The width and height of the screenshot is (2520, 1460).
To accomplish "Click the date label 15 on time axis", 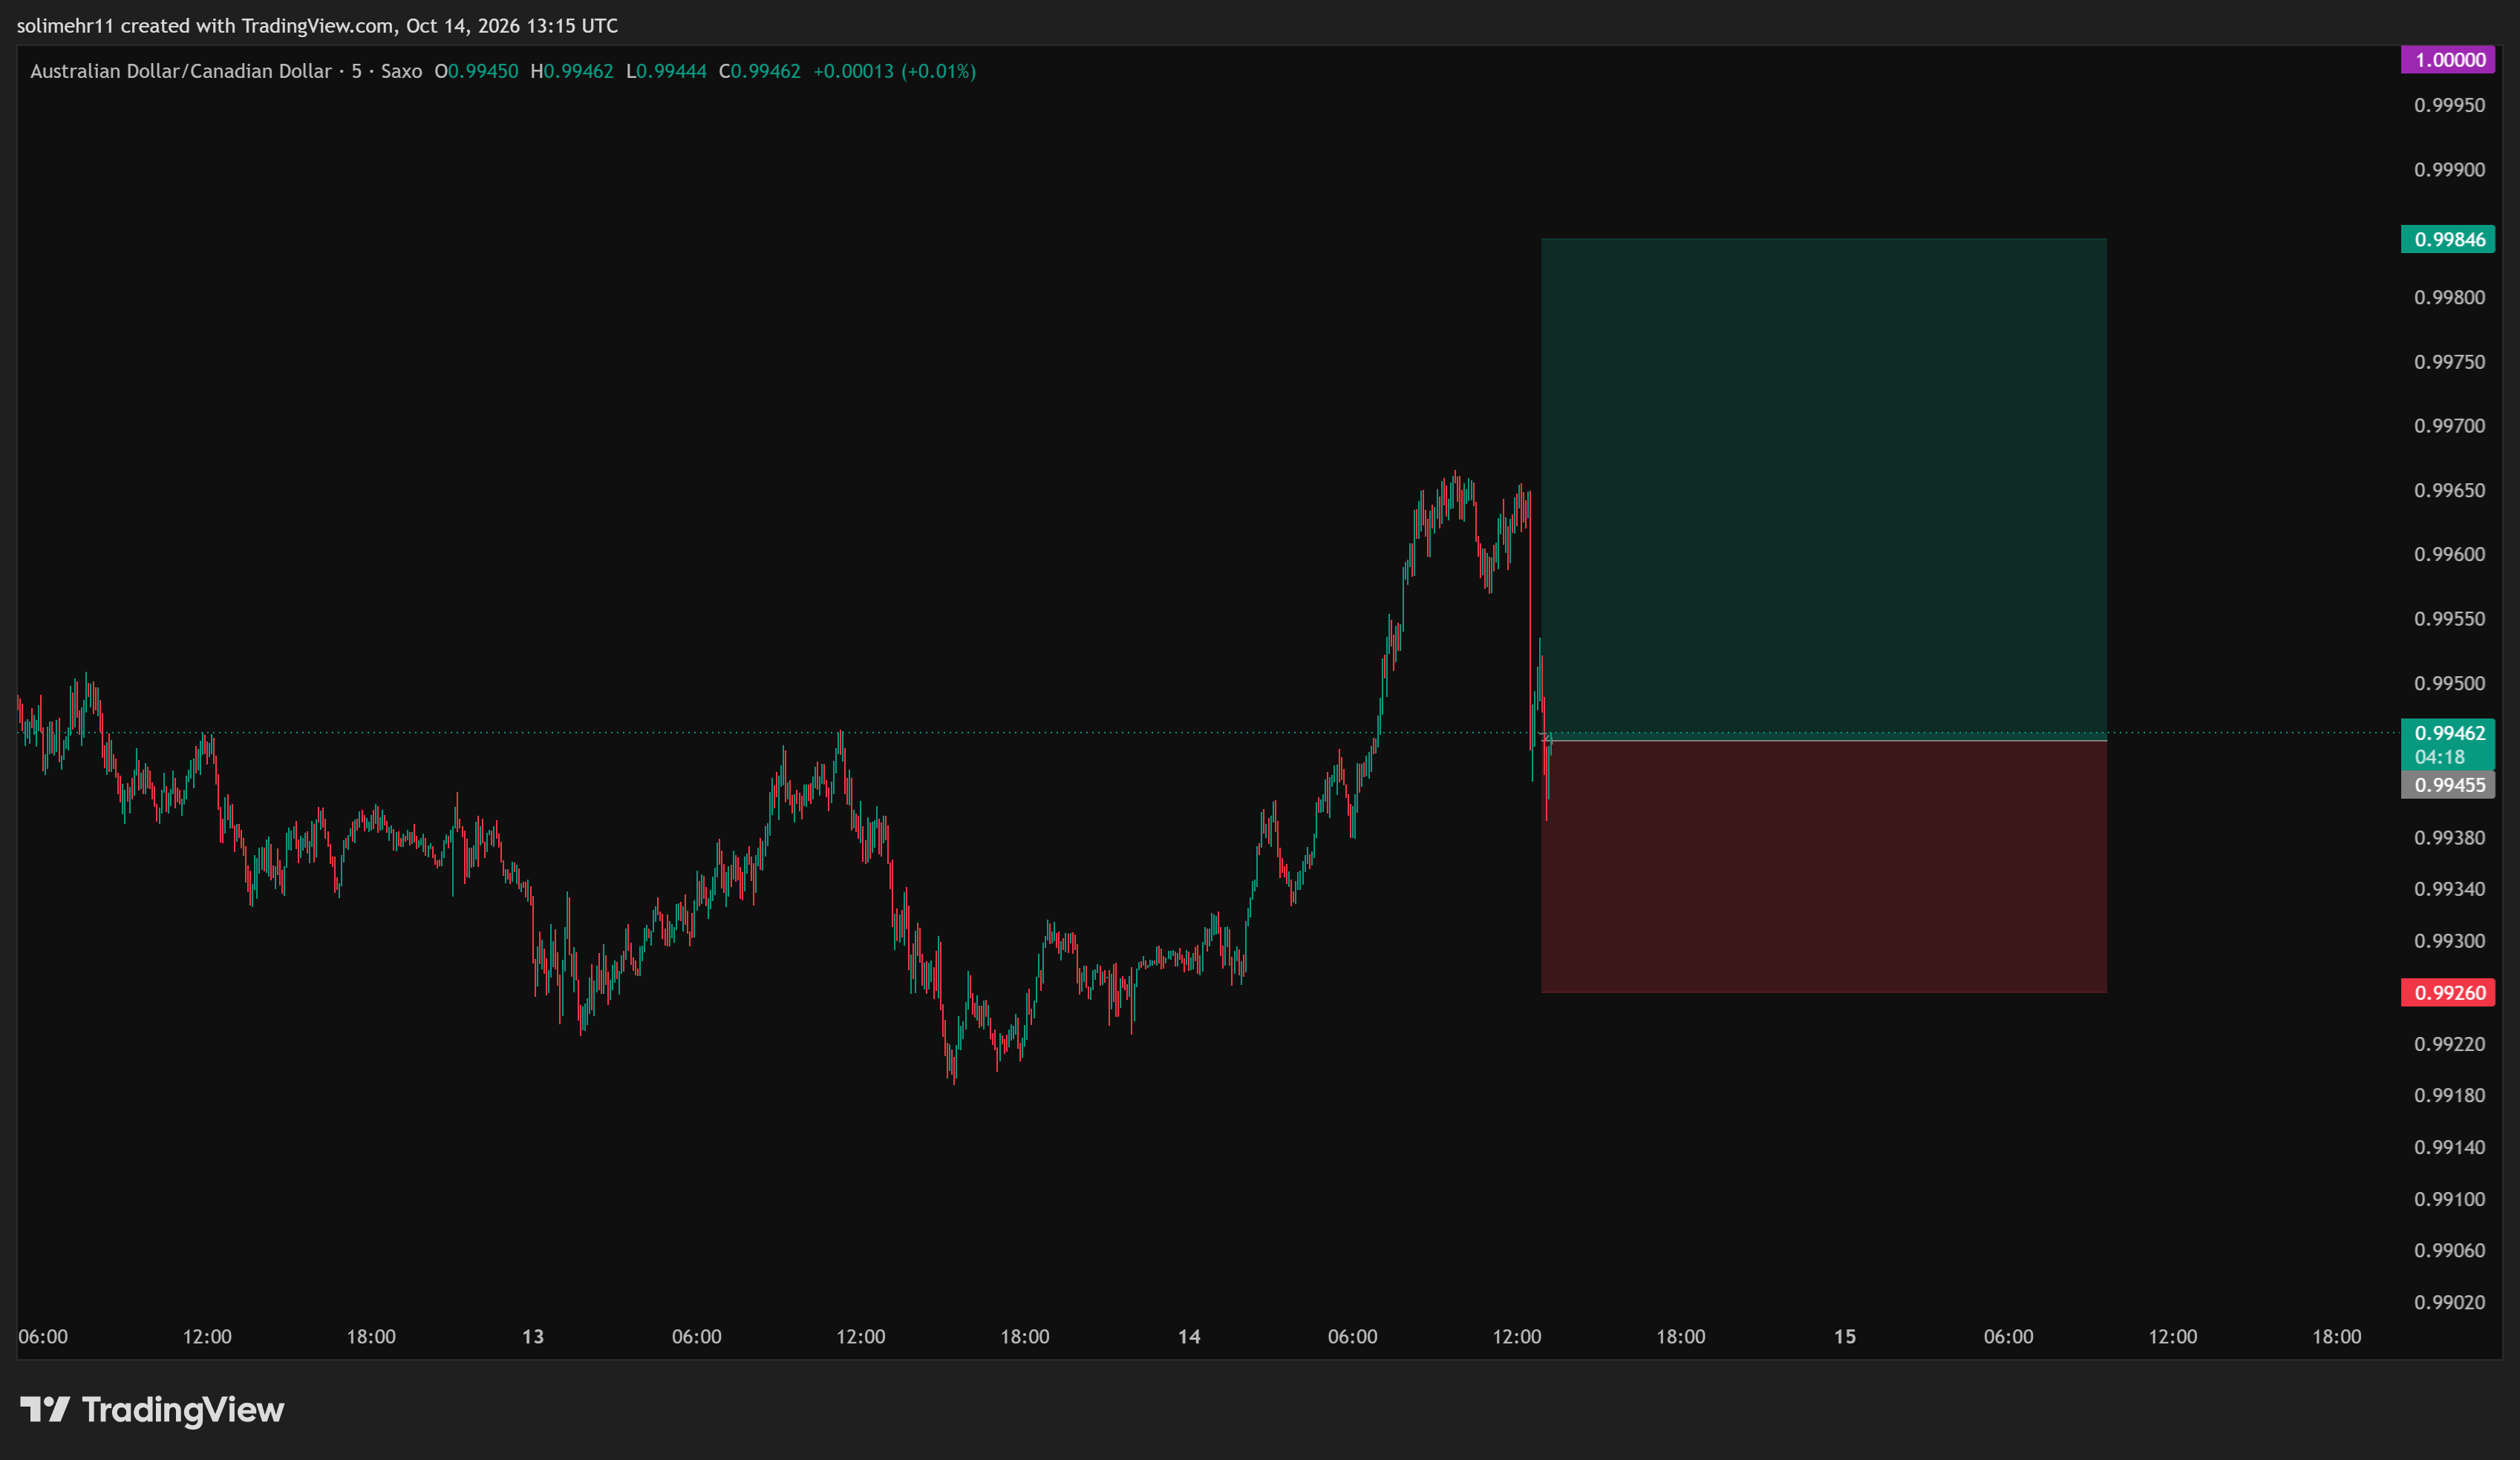I will tap(1845, 1337).
